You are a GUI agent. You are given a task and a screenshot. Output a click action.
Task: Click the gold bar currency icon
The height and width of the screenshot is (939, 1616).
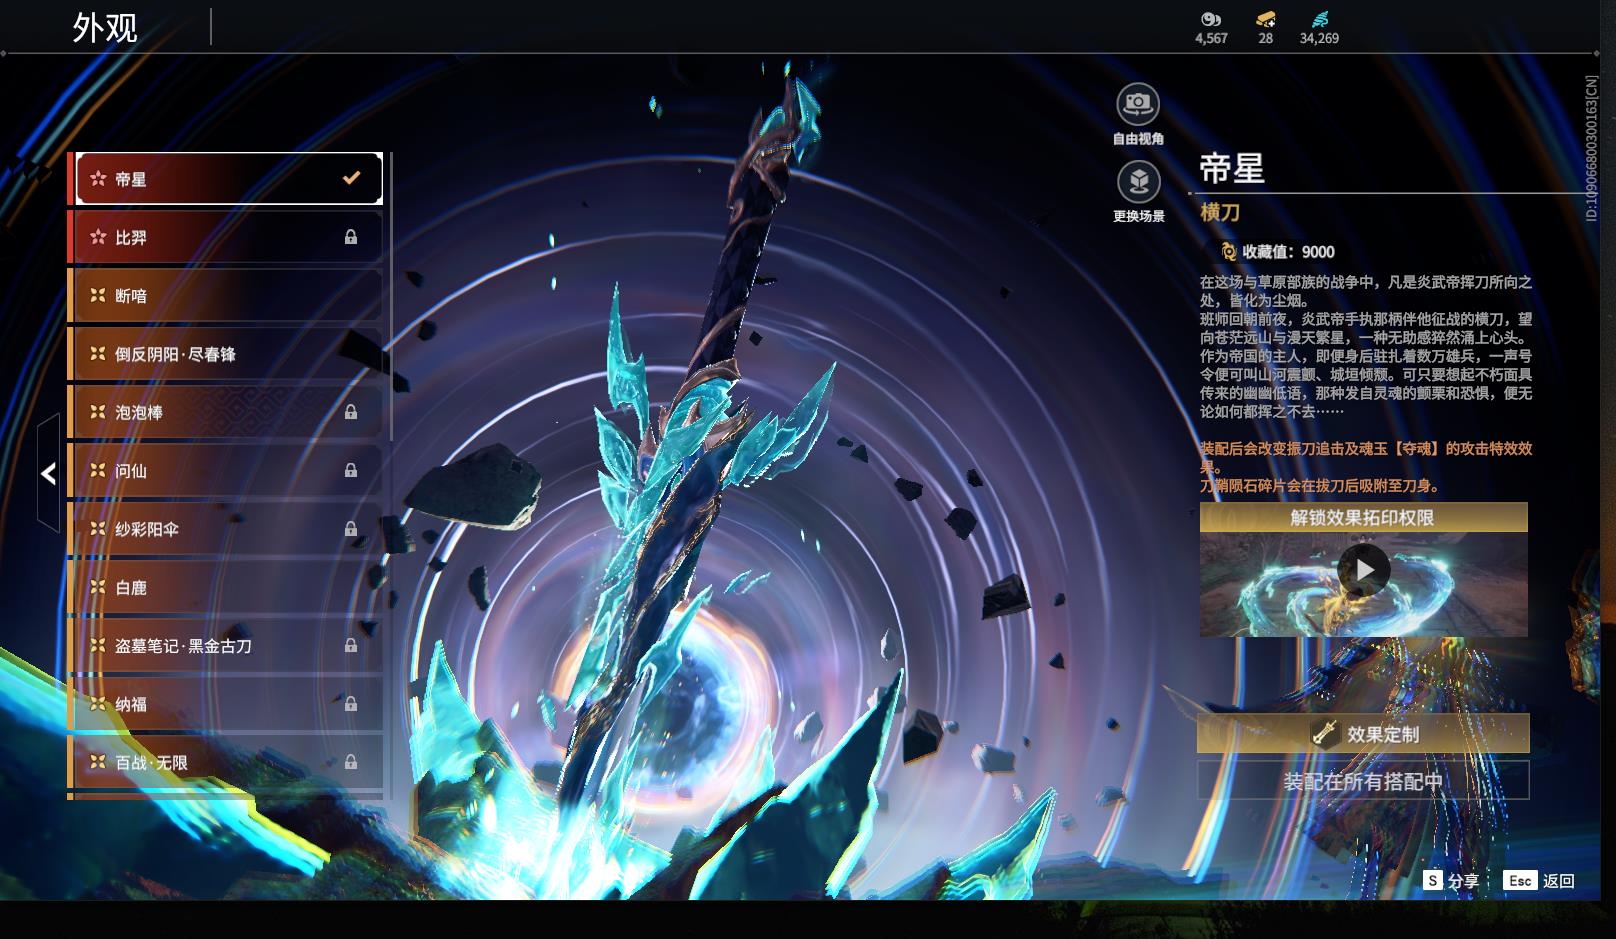point(1266,19)
